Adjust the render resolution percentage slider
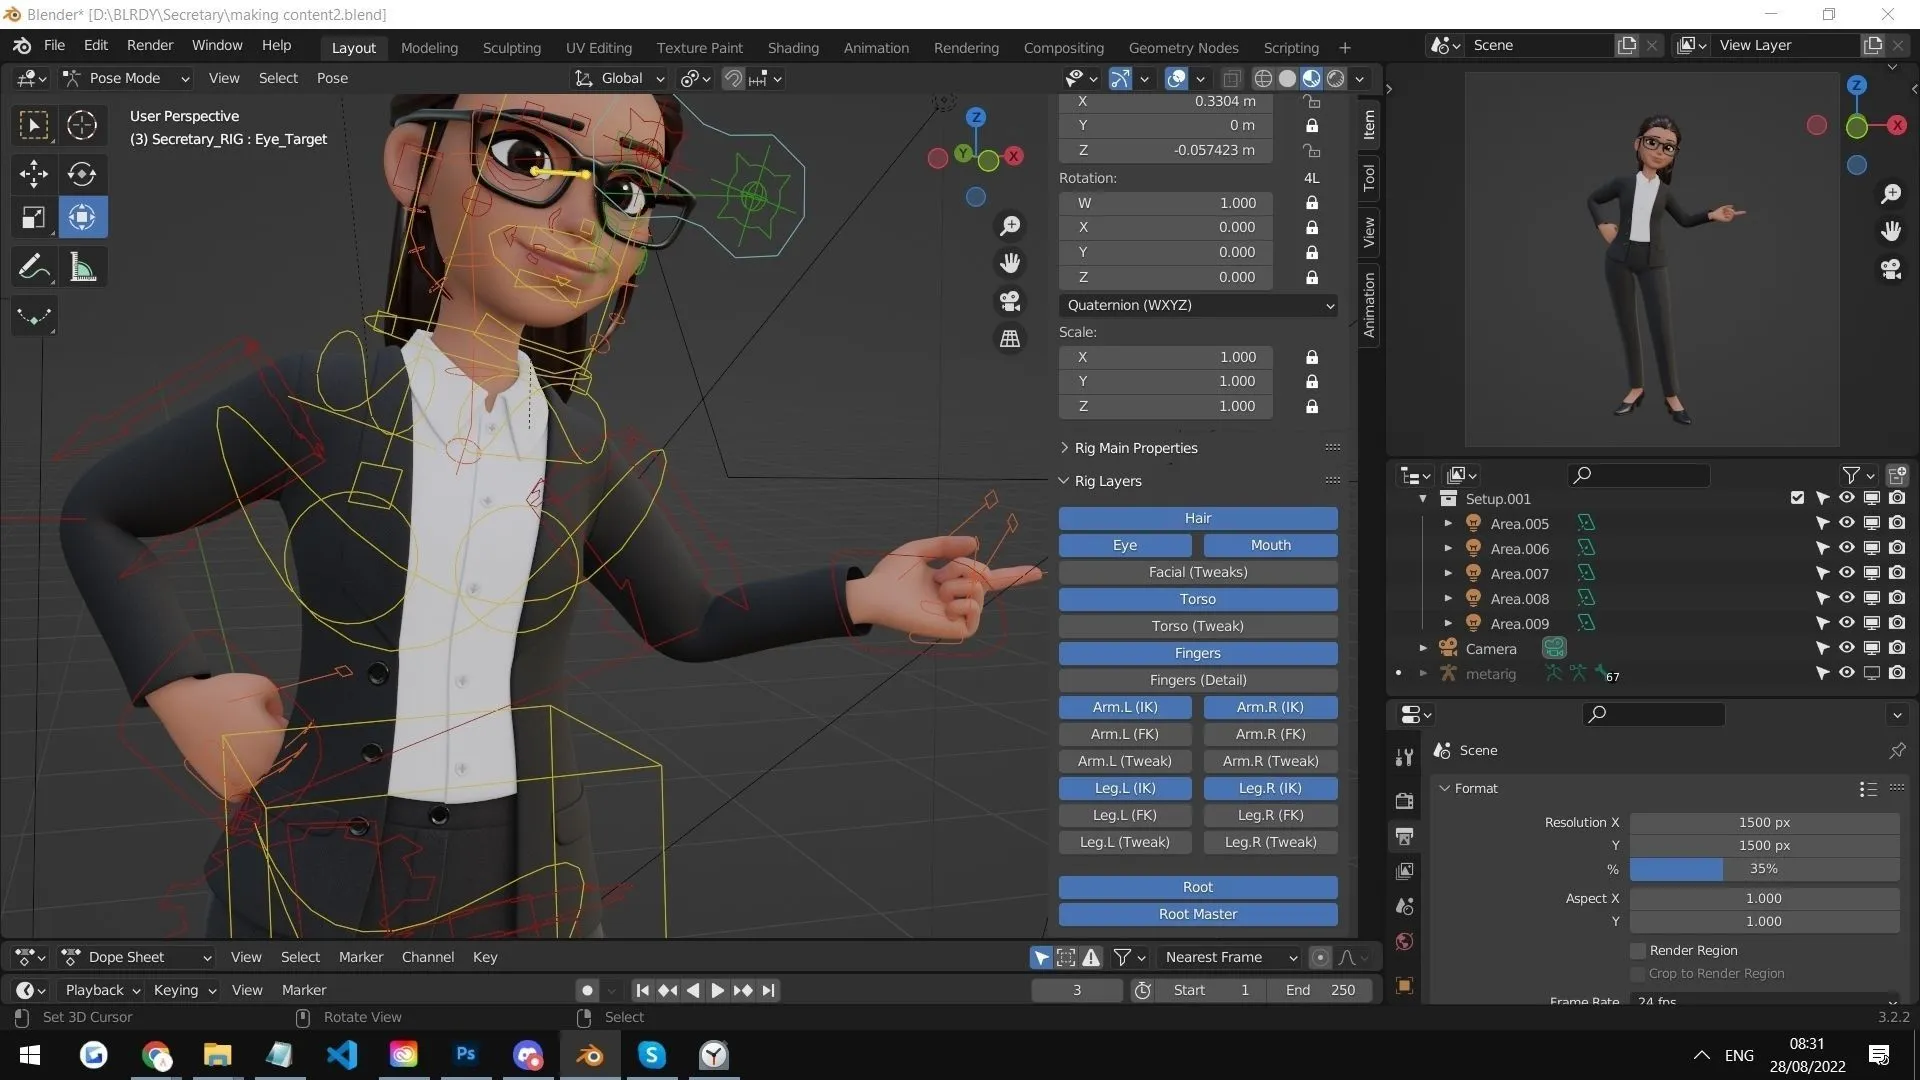The width and height of the screenshot is (1920, 1080). click(x=1763, y=869)
